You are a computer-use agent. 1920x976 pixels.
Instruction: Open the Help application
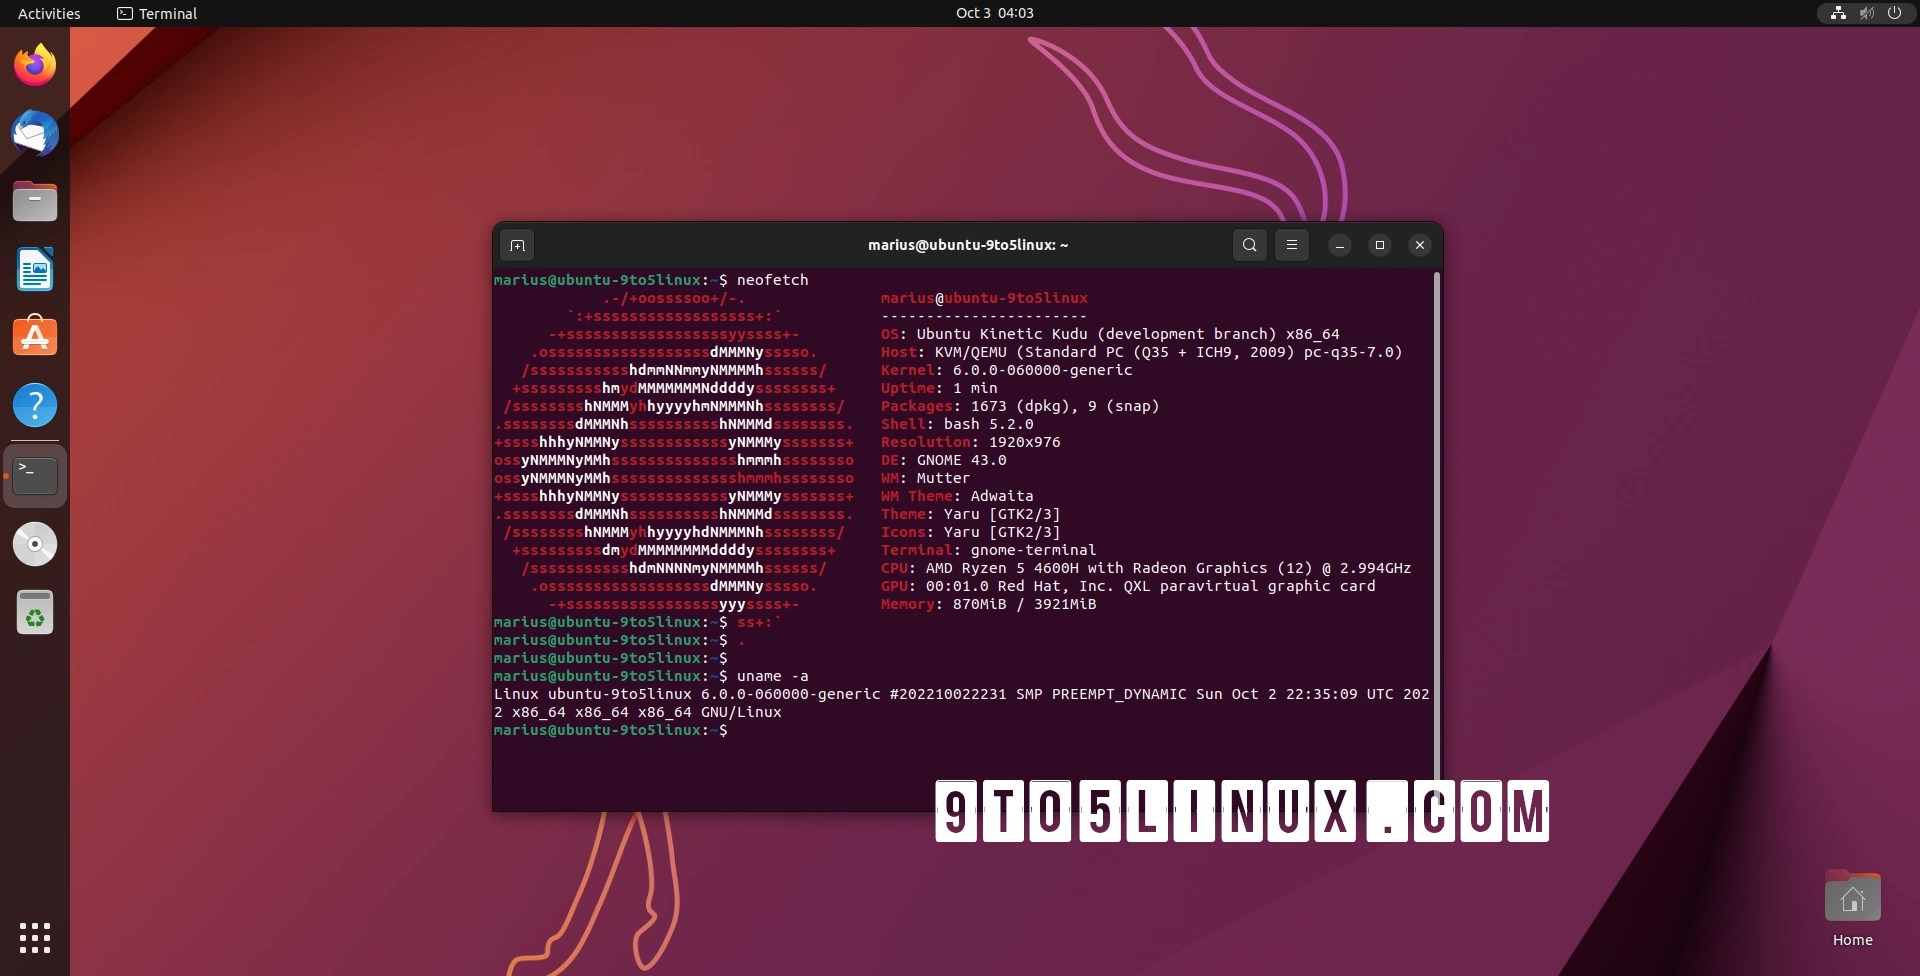point(35,405)
